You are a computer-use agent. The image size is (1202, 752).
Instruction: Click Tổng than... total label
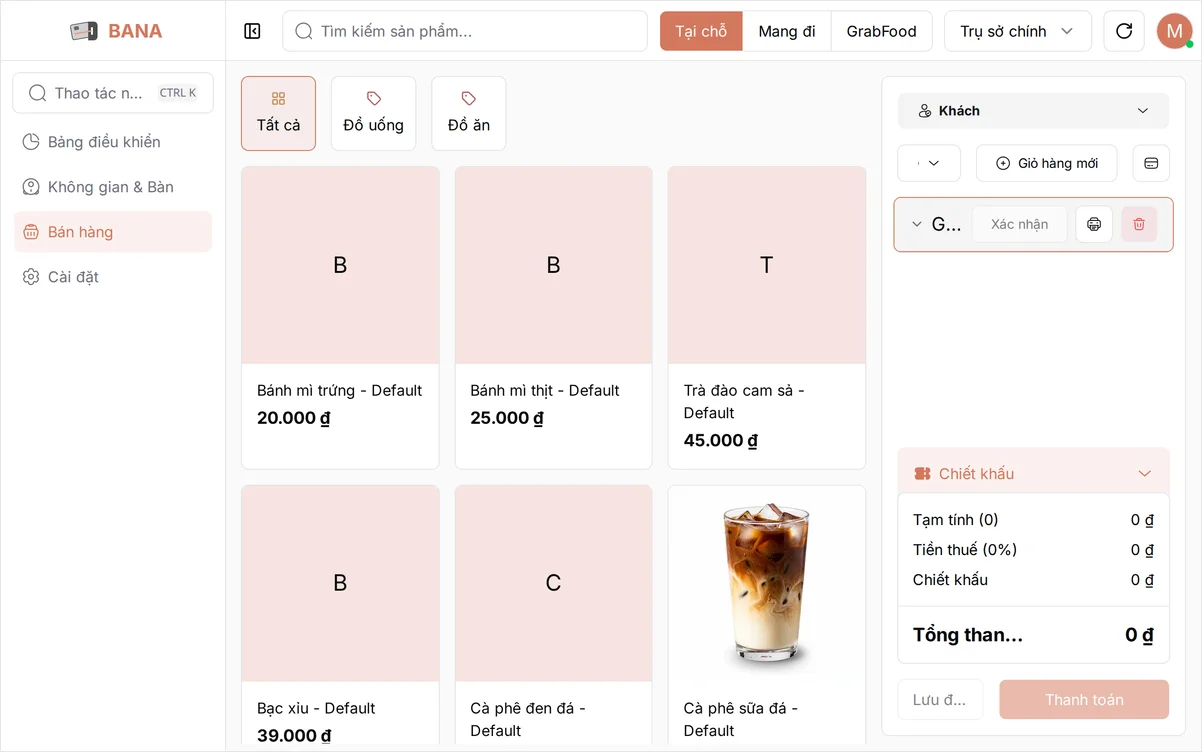(x=968, y=635)
